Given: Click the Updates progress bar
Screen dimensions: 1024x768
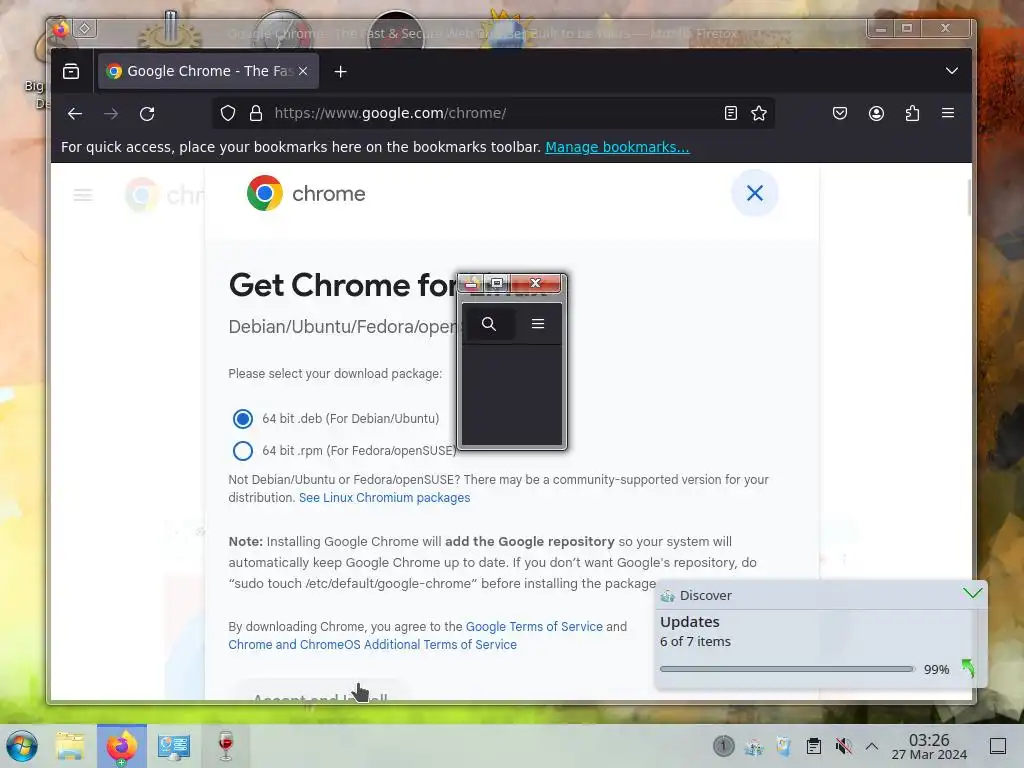Looking at the screenshot, I should click(786, 669).
